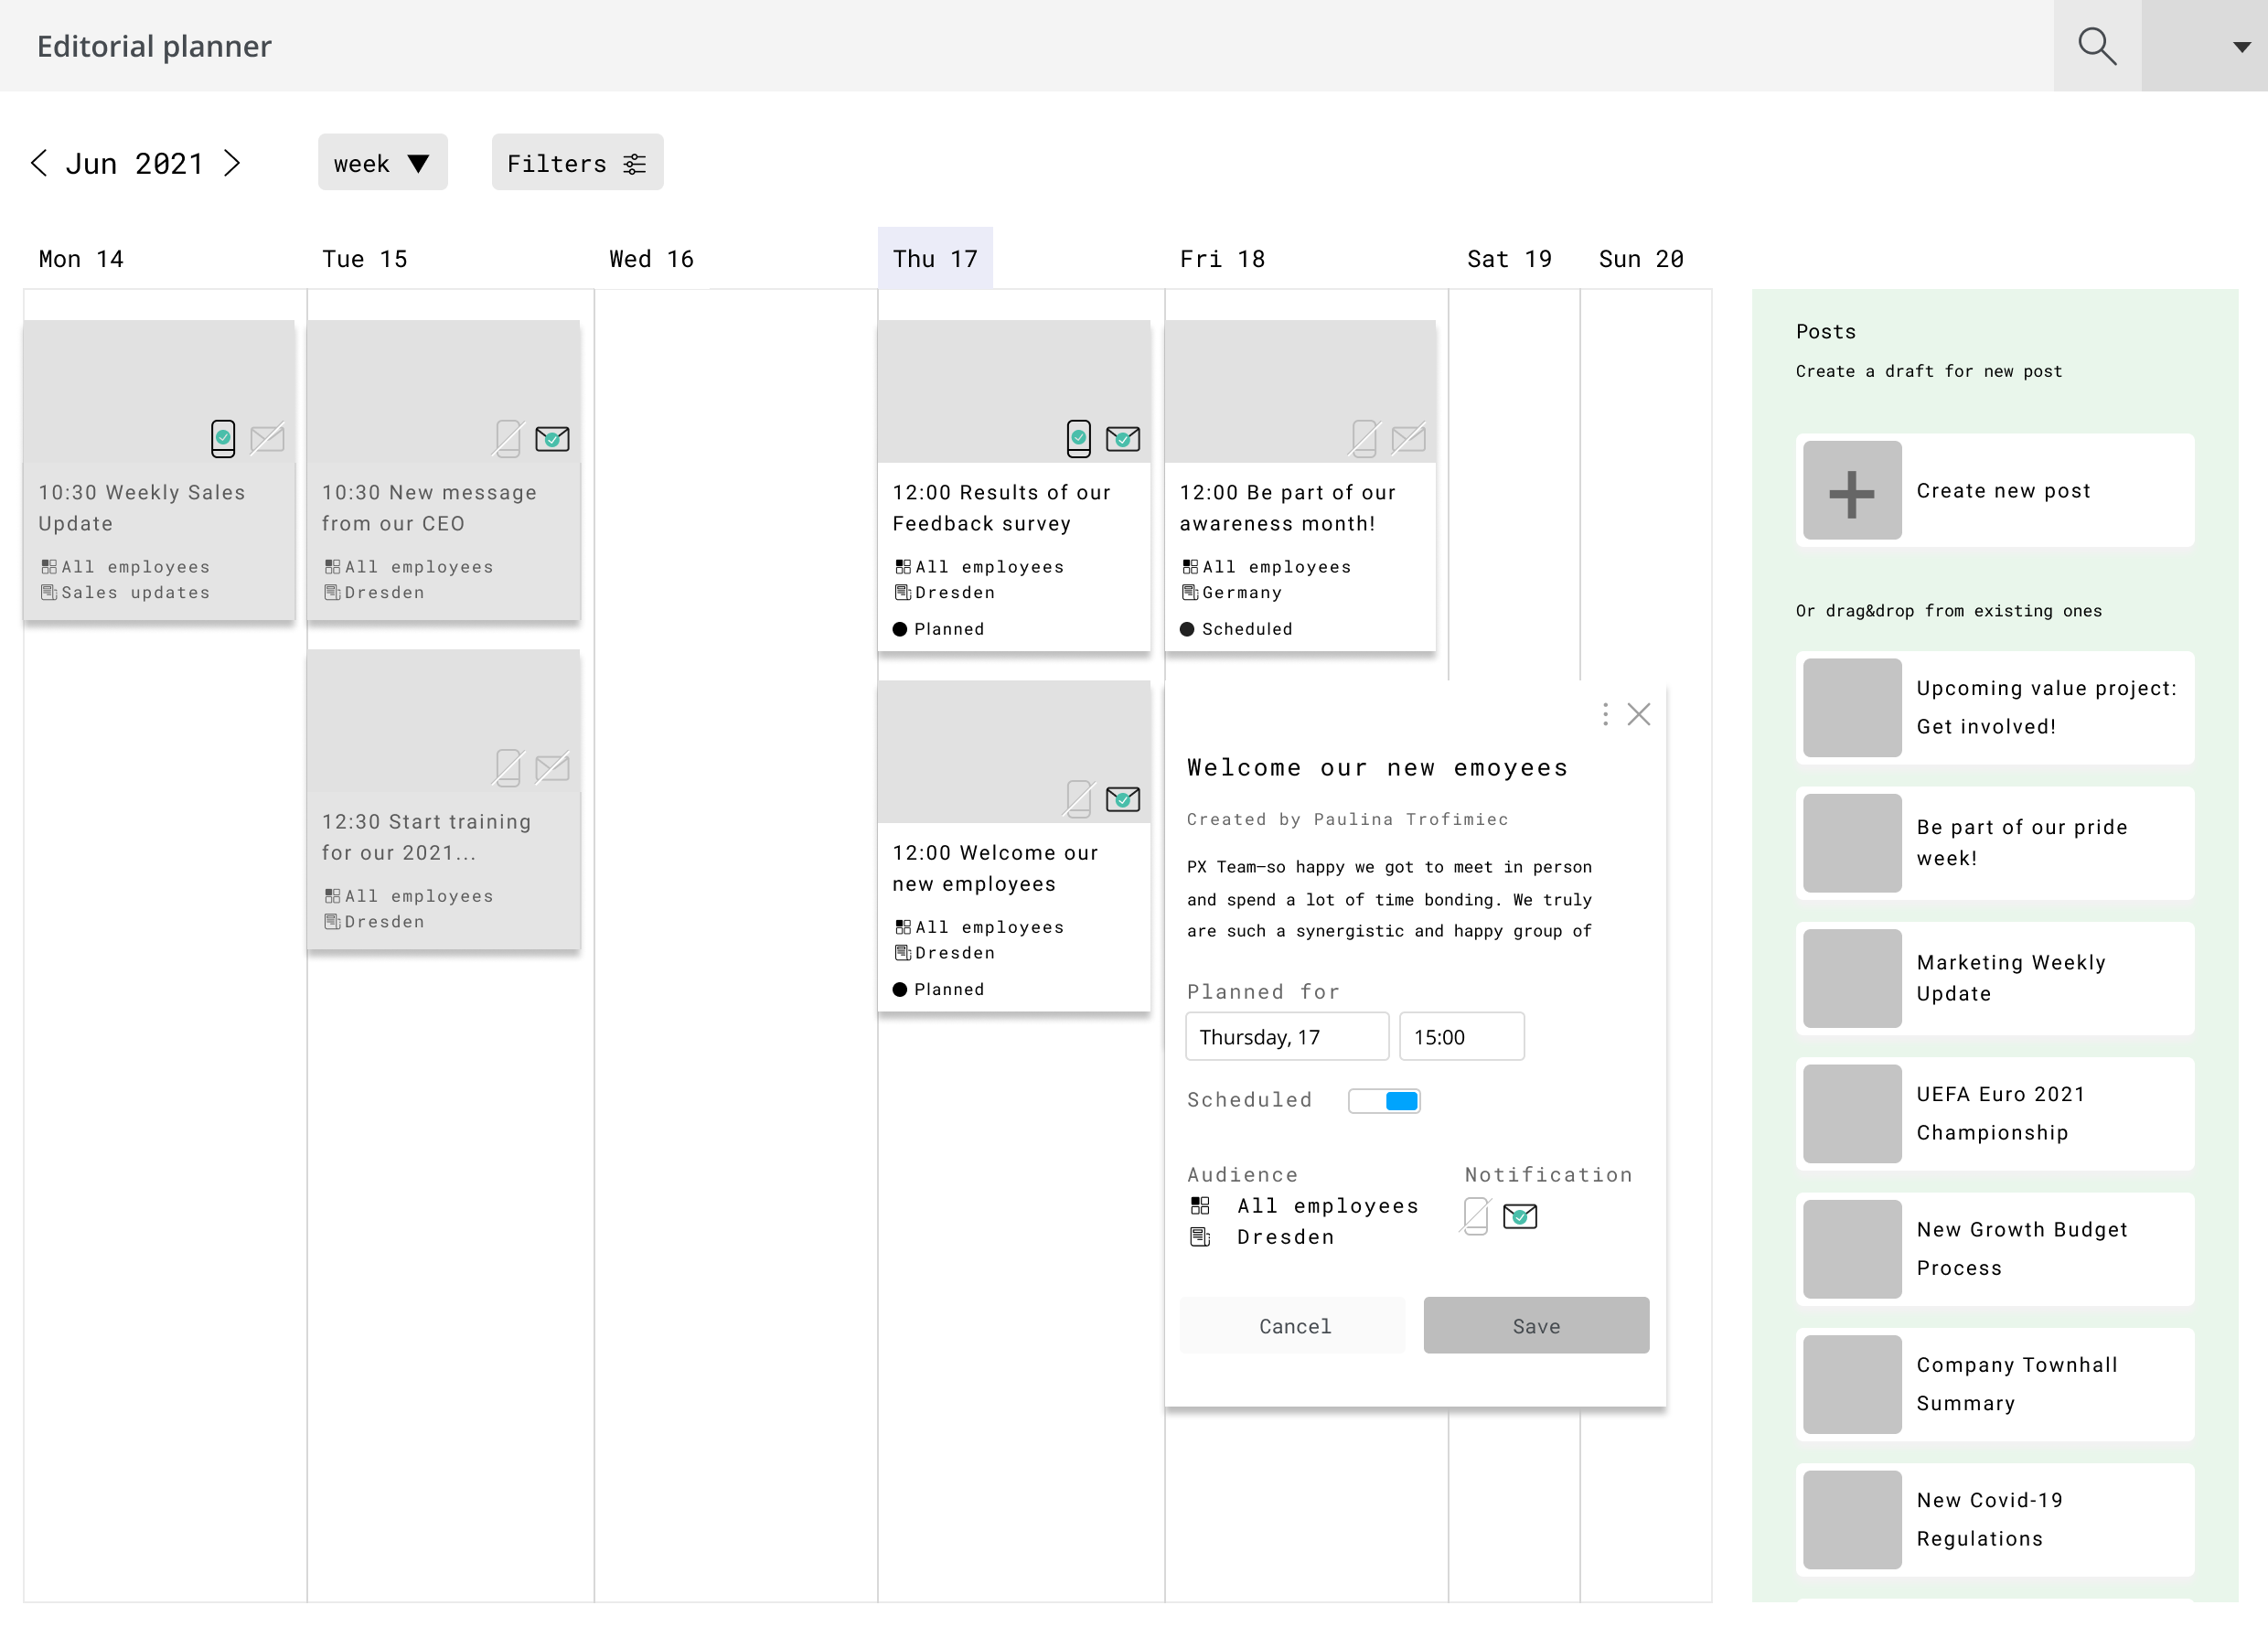Open the week view dropdown
This screenshot has height=1648, width=2268.
coord(383,162)
